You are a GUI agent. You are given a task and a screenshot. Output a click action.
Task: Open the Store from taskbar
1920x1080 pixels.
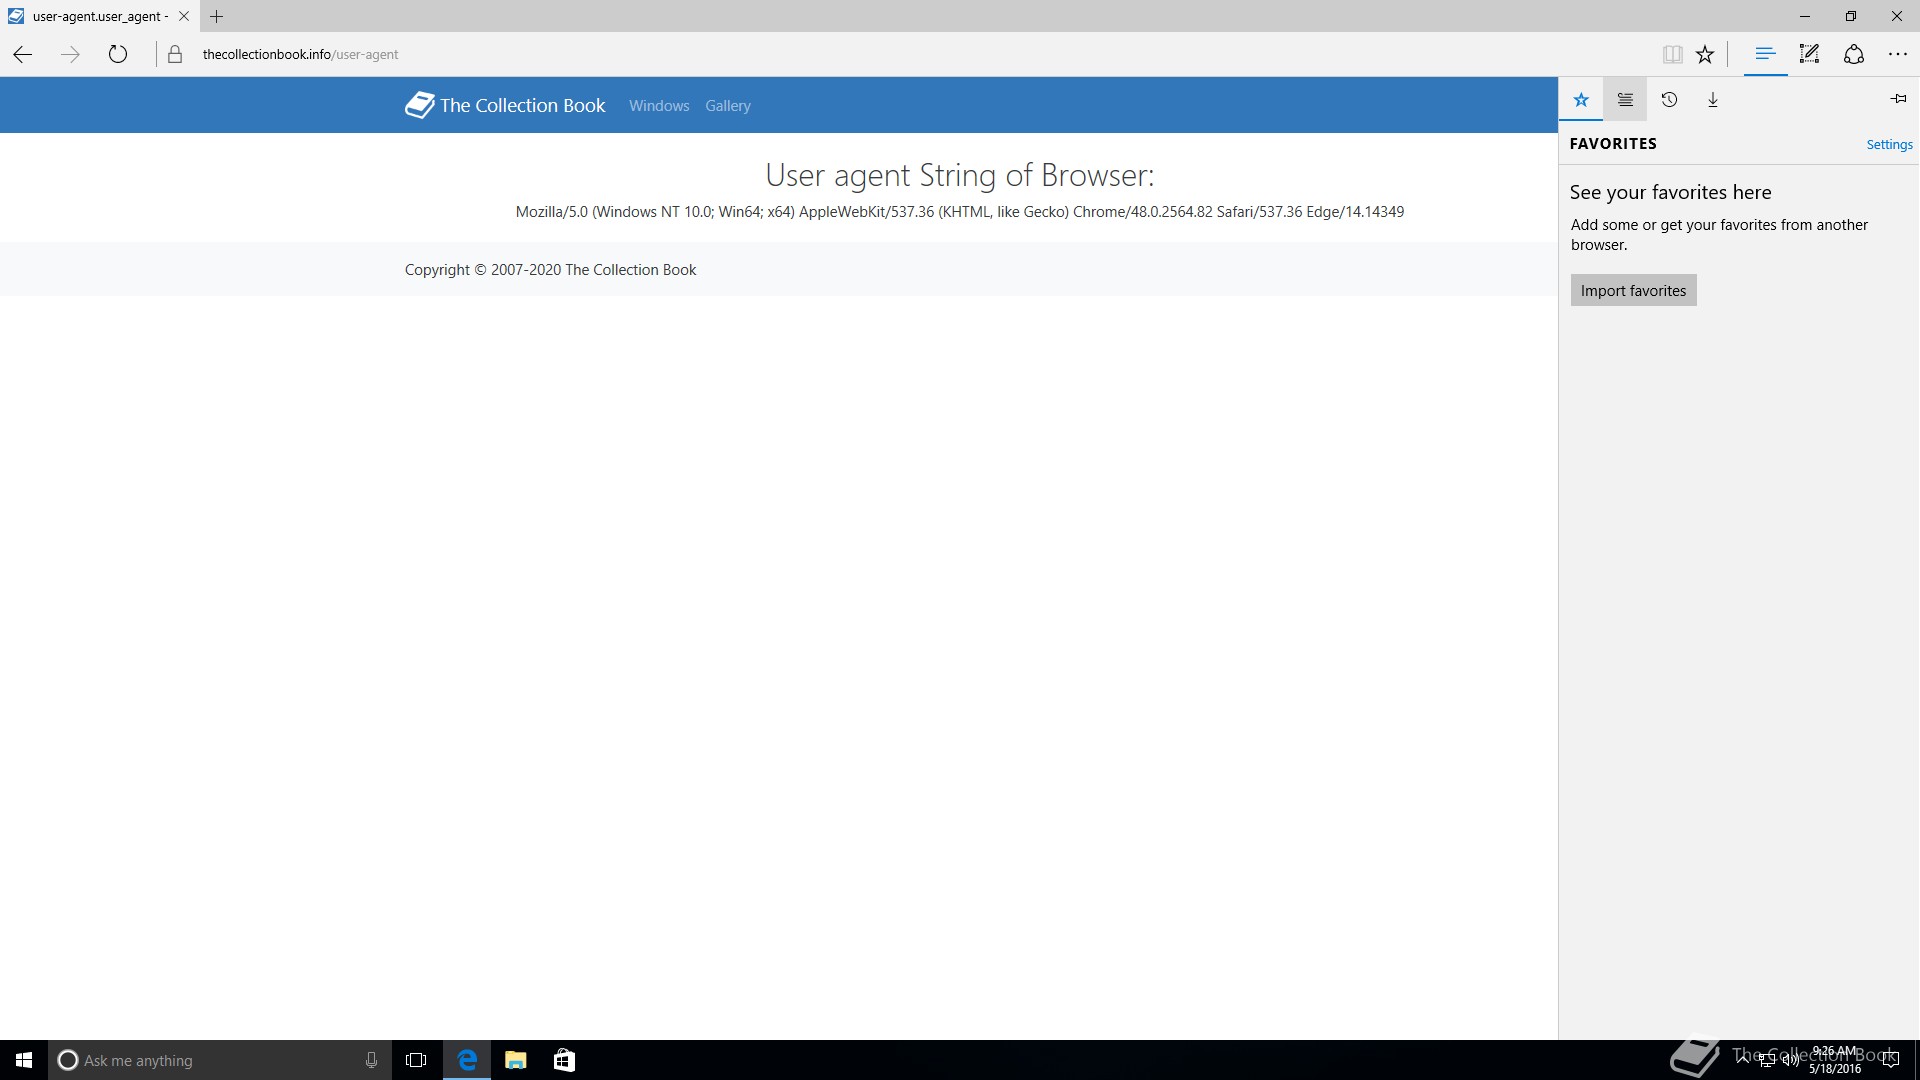pyautogui.click(x=564, y=1060)
